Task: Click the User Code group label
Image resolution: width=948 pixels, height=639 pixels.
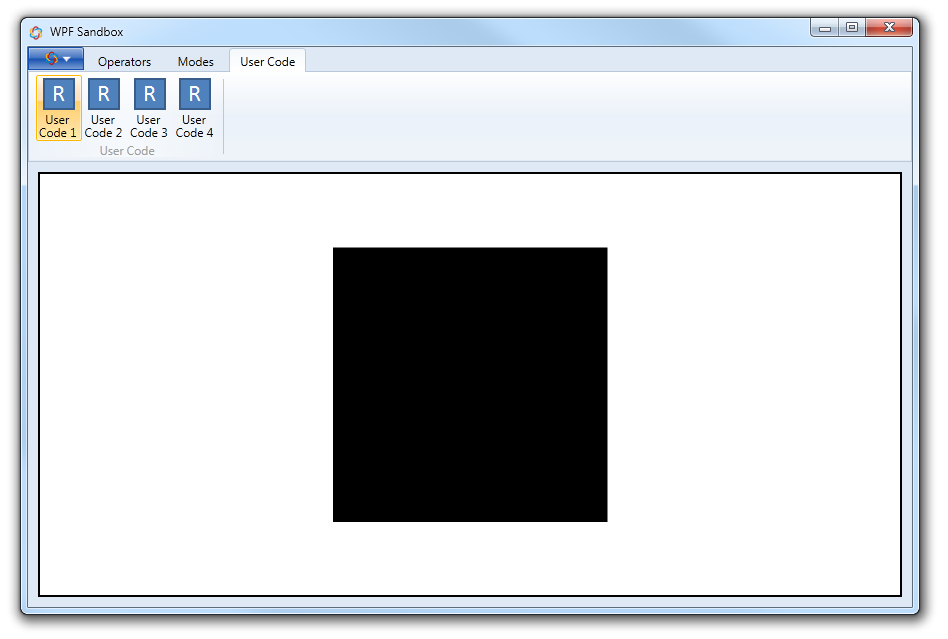Action: (x=126, y=150)
